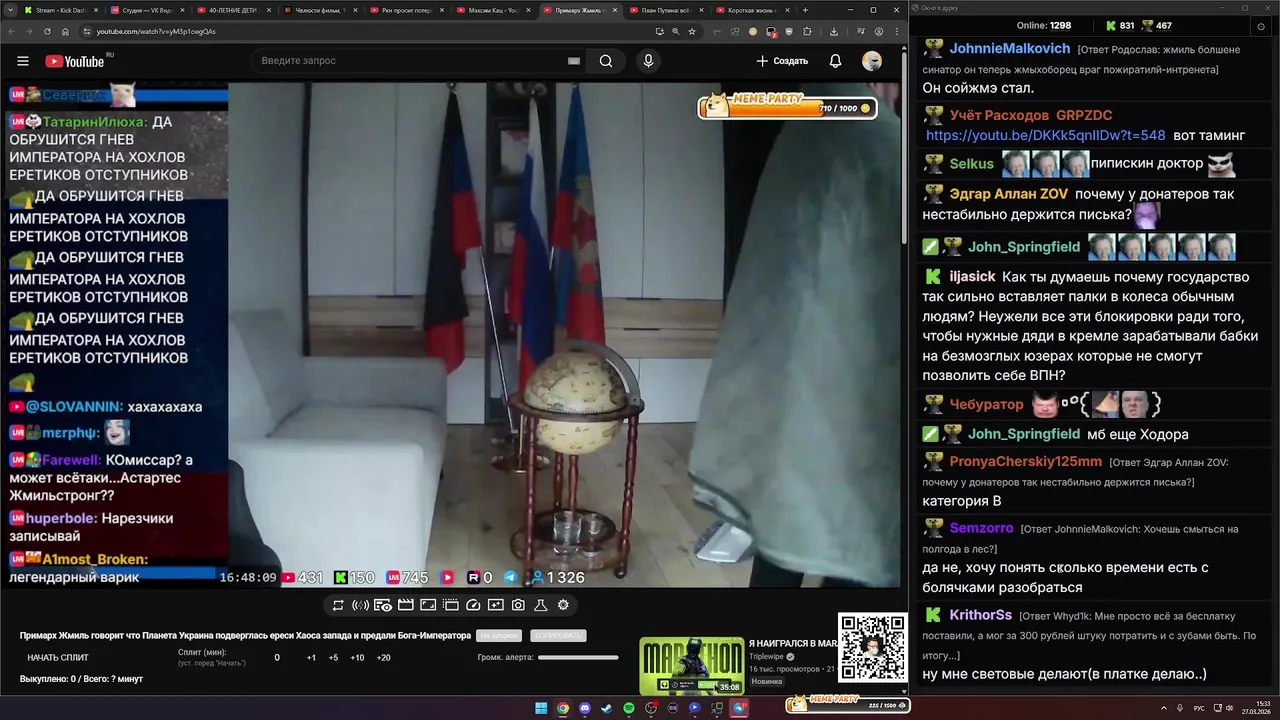This screenshot has height=720, width=1280.
Task: Start voice search with the microphone icon
Action: point(648,61)
